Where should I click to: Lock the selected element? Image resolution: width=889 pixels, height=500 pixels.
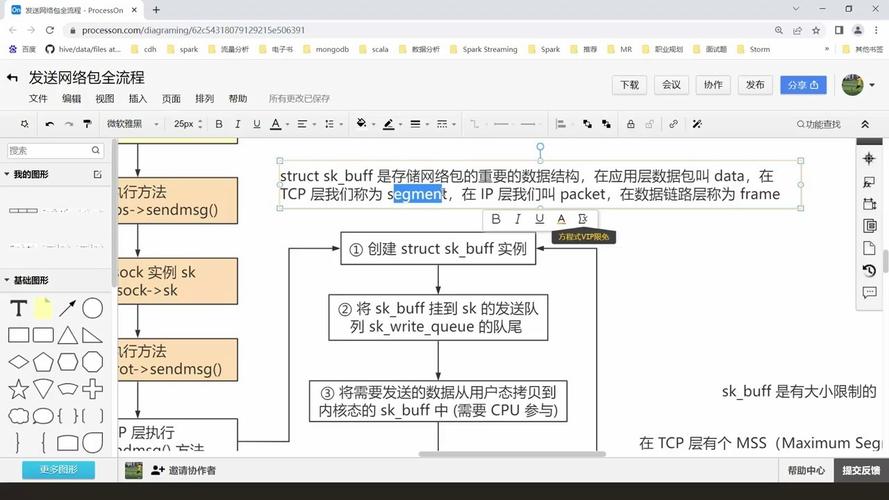coord(630,124)
